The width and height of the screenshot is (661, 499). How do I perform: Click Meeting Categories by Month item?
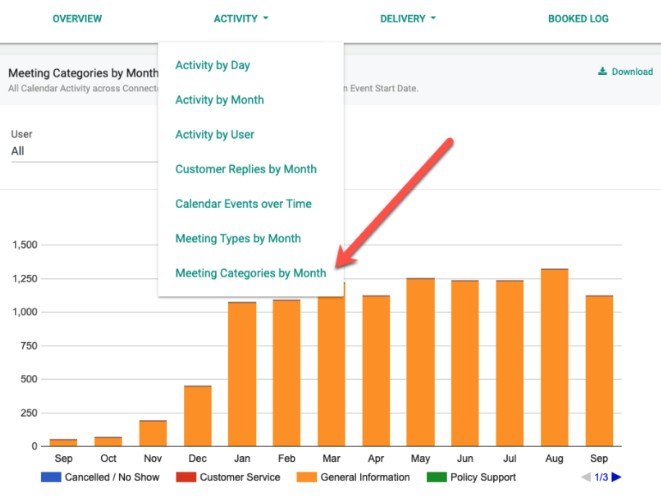pyautogui.click(x=250, y=273)
